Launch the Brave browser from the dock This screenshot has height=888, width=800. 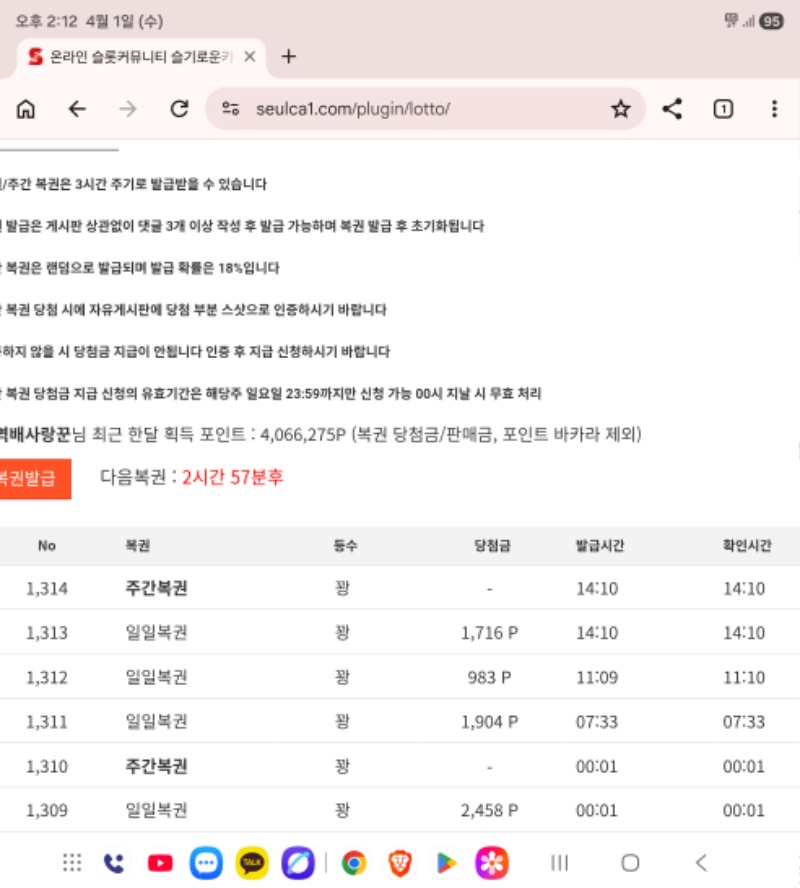(400, 862)
